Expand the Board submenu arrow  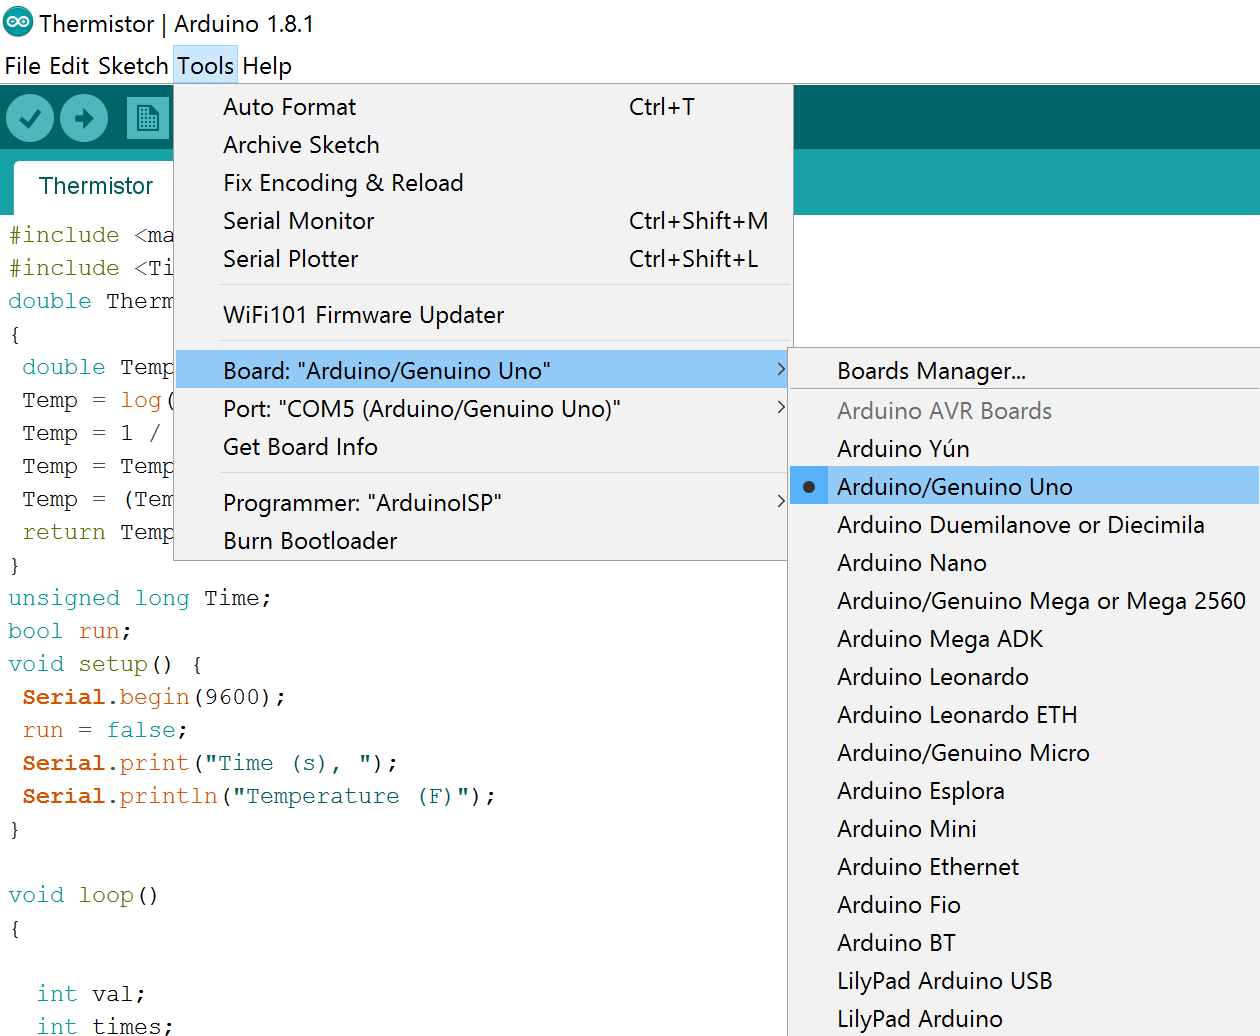point(781,370)
